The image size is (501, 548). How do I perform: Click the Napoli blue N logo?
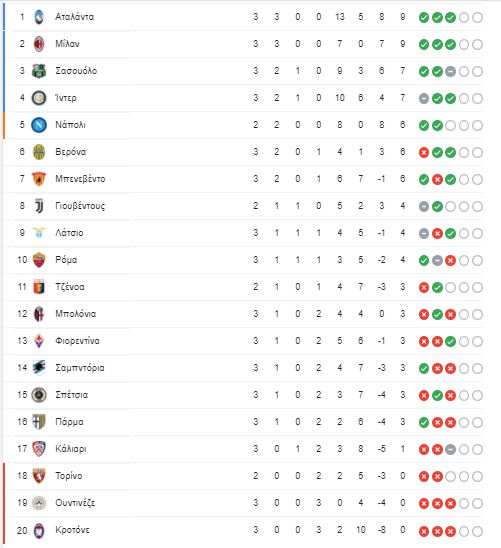click(39, 125)
